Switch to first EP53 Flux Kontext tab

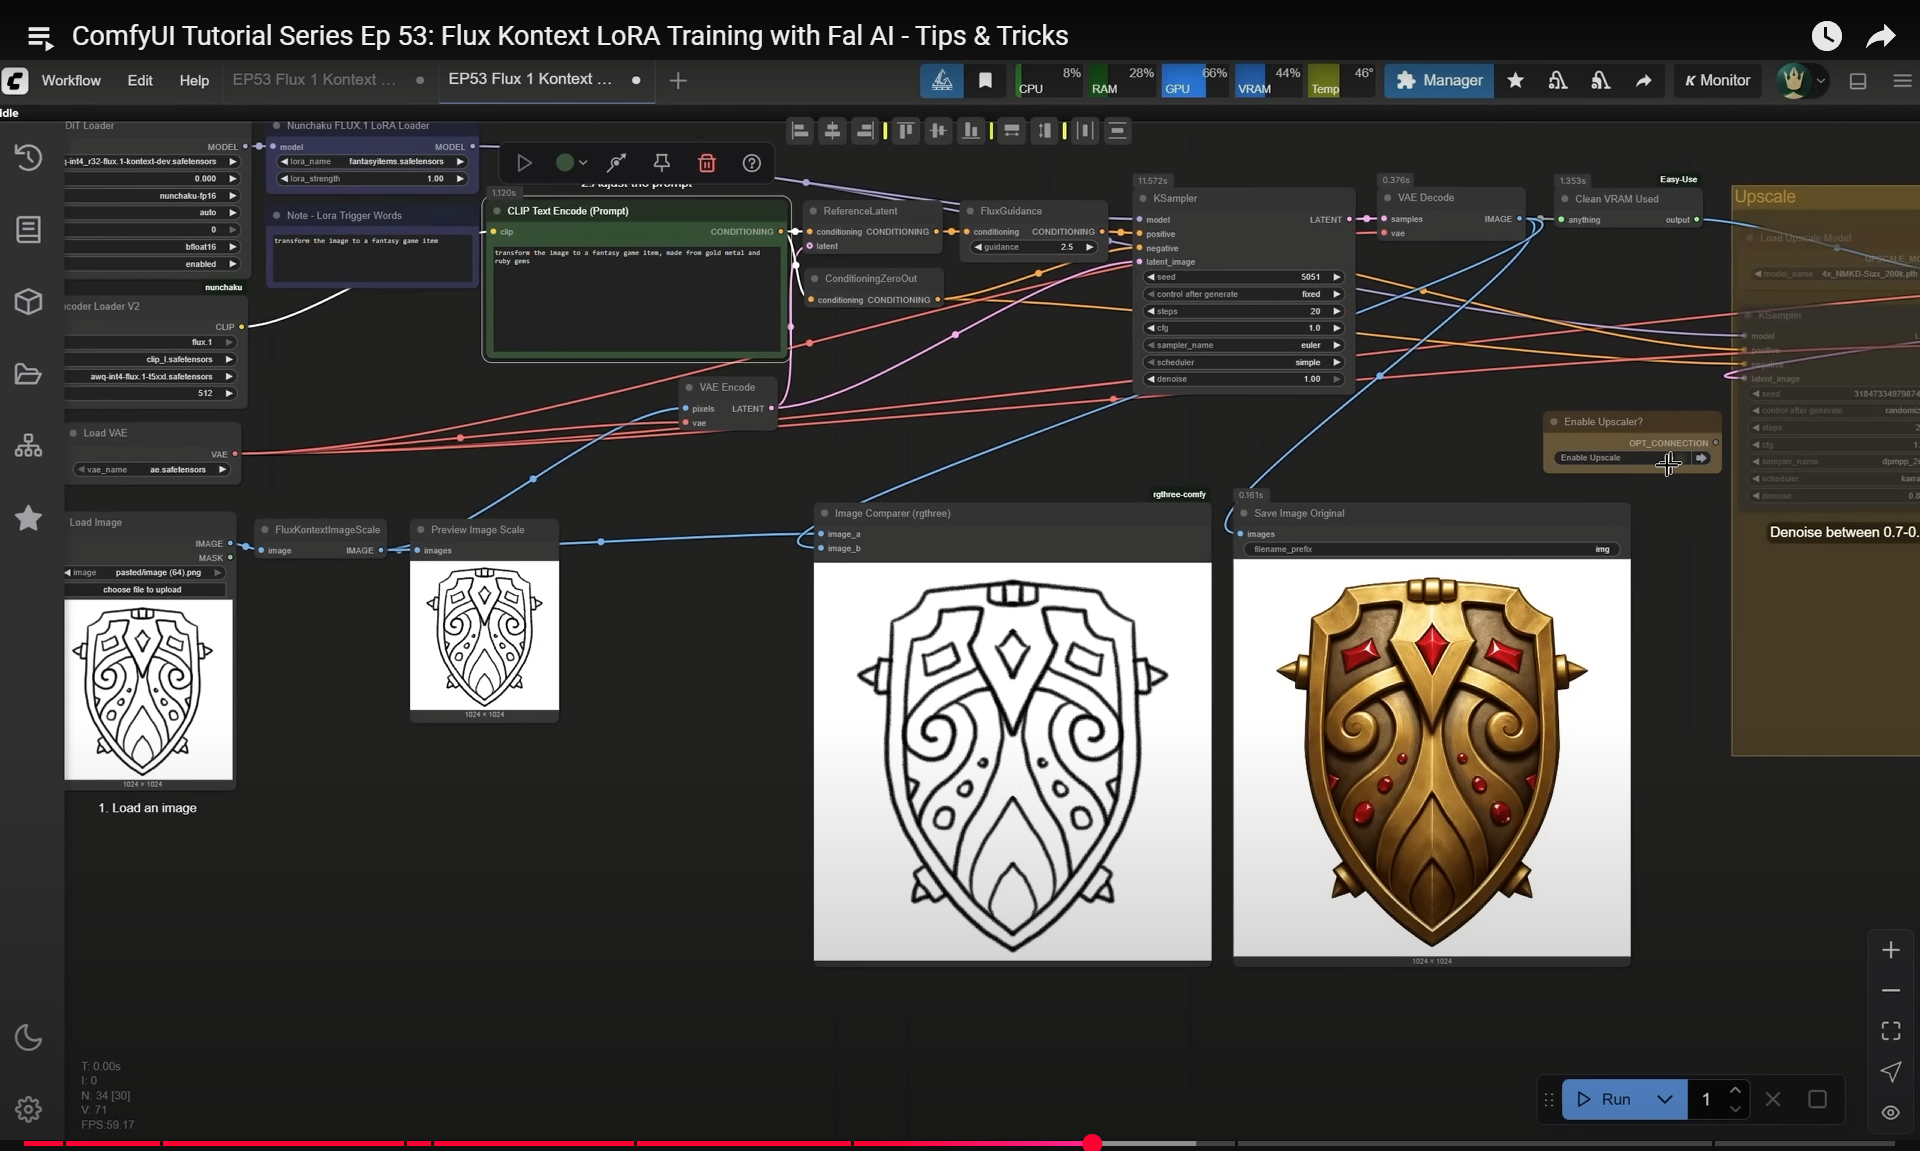pyautogui.click(x=314, y=80)
